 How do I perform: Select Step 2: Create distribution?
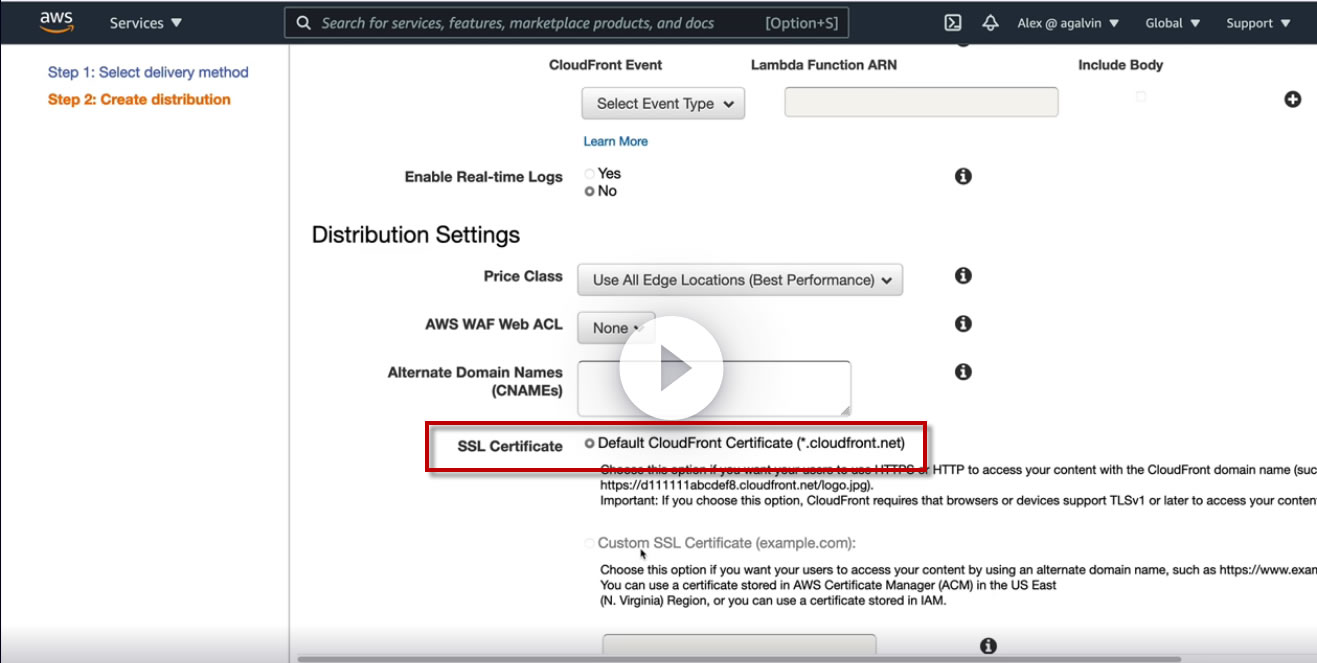[x=139, y=99]
